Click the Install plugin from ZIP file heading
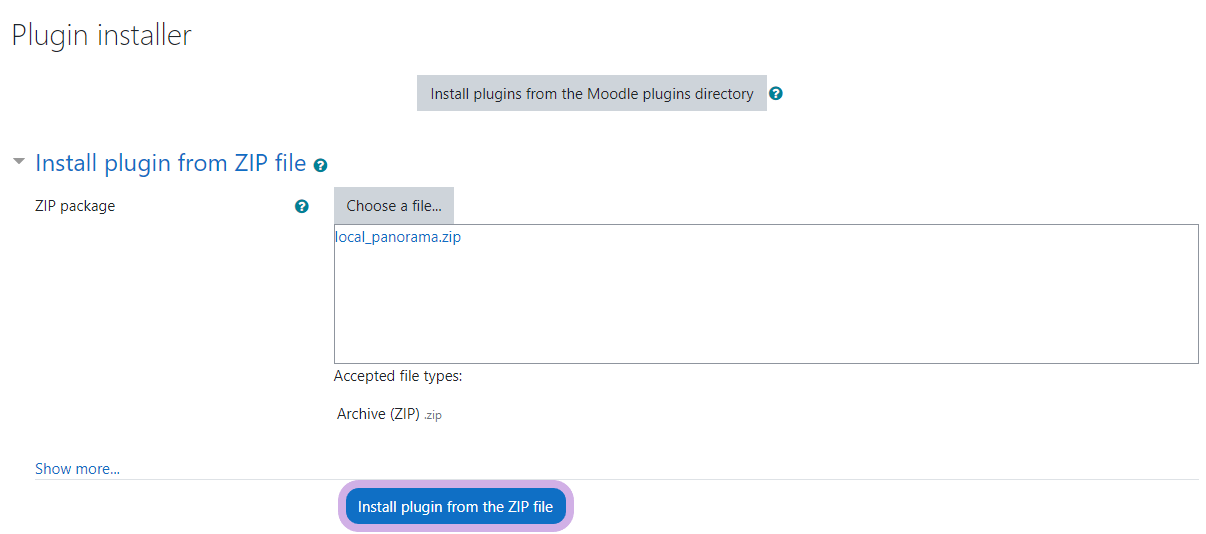 [x=170, y=163]
